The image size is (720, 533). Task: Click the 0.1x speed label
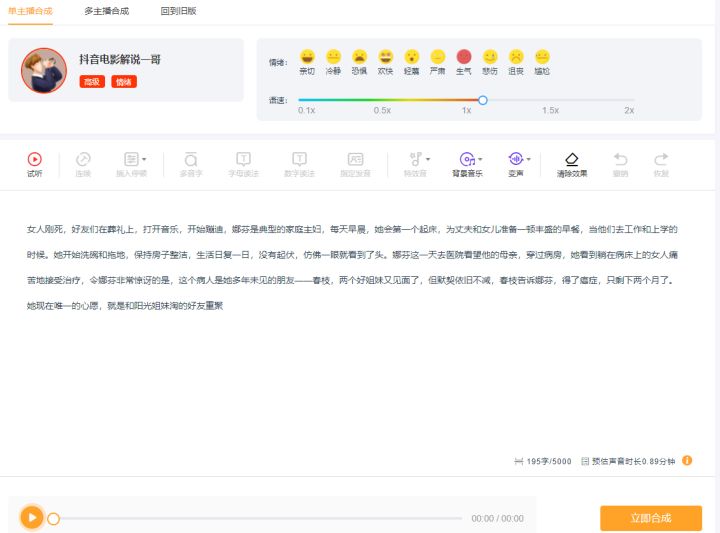[306, 111]
